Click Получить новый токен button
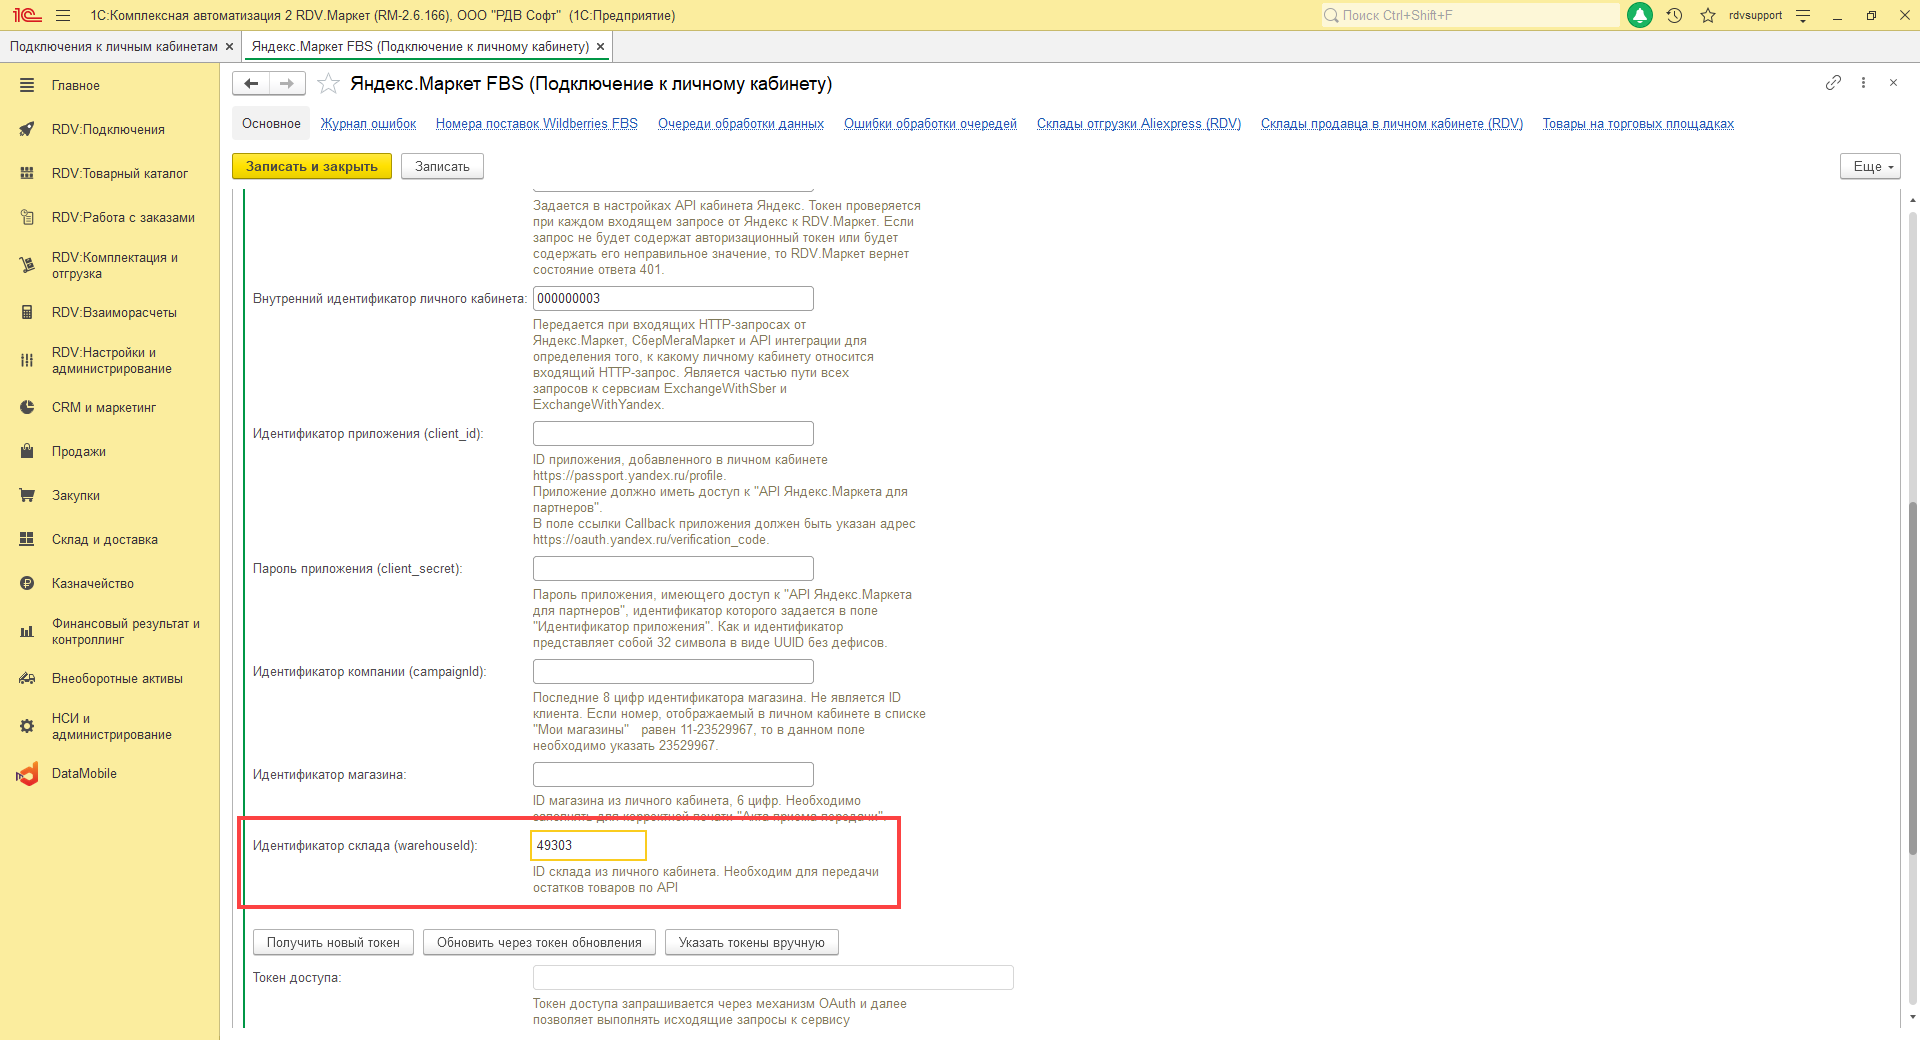 (333, 943)
